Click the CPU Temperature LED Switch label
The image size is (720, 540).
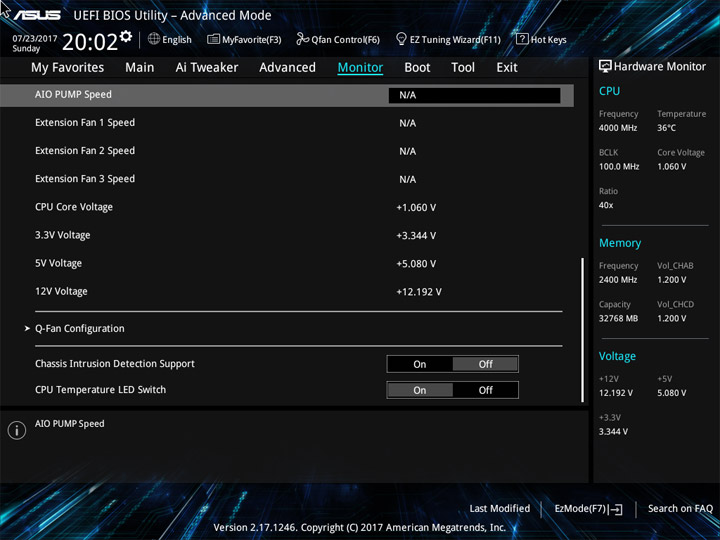tap(101, 389)
